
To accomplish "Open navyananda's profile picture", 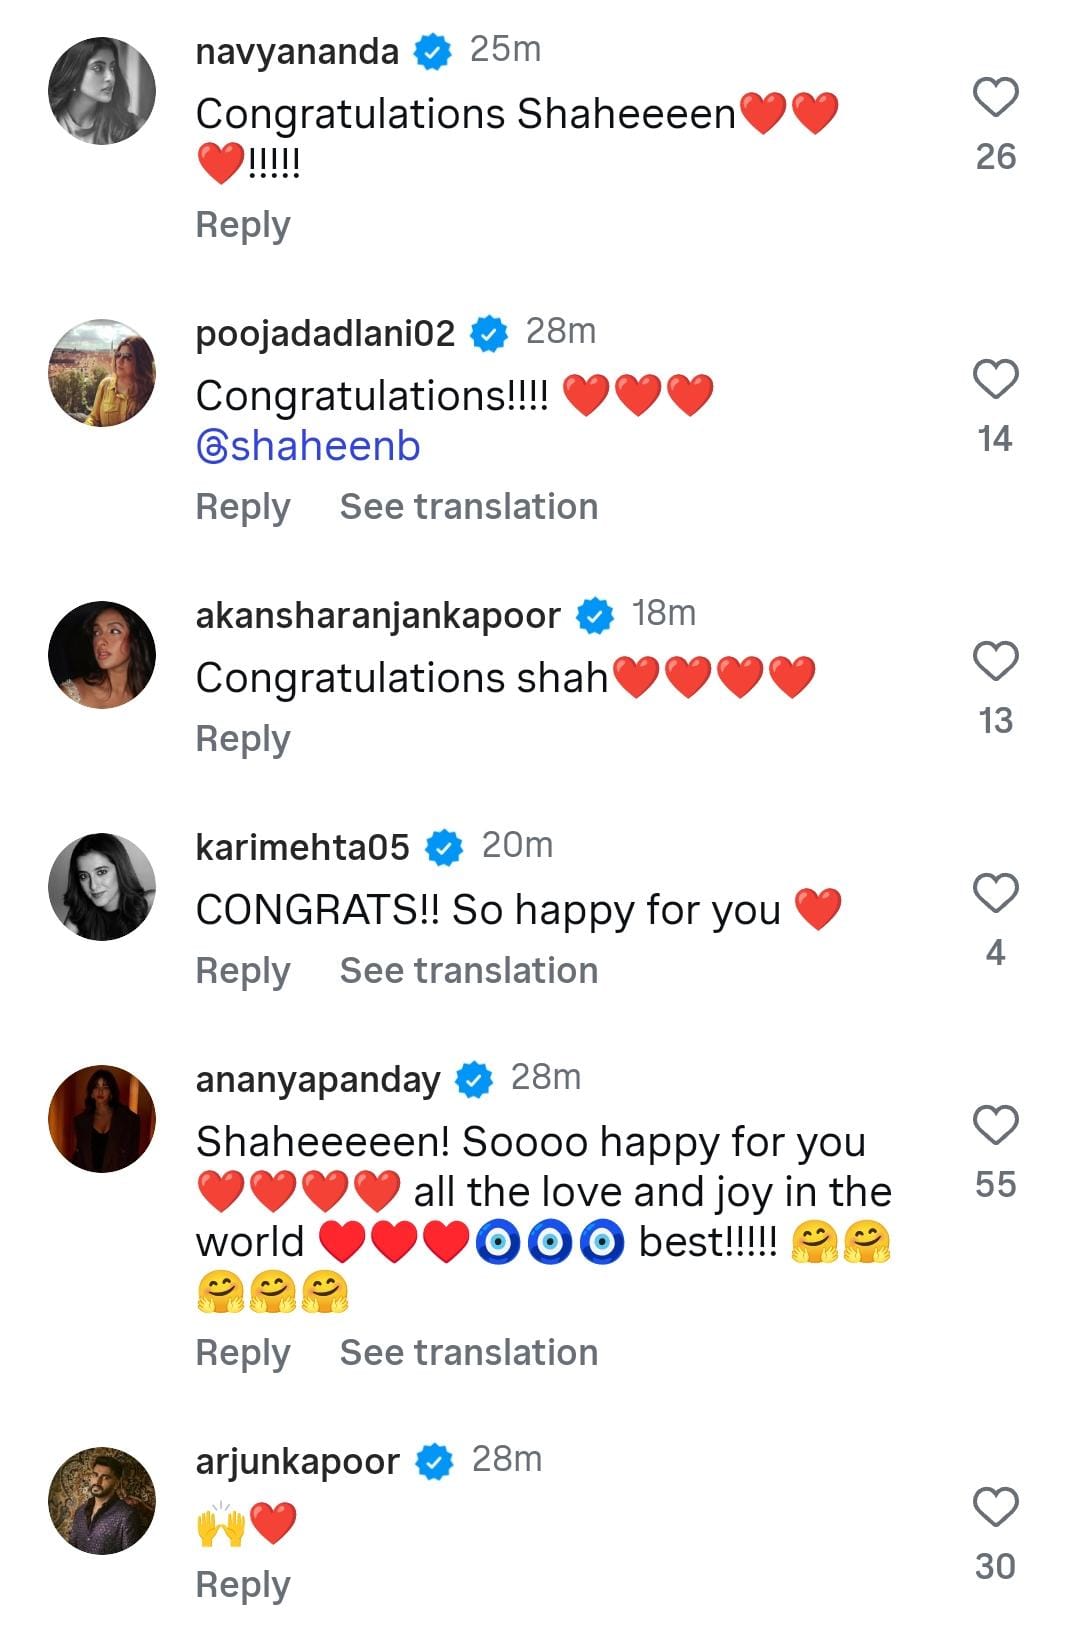I will [102, 91].
